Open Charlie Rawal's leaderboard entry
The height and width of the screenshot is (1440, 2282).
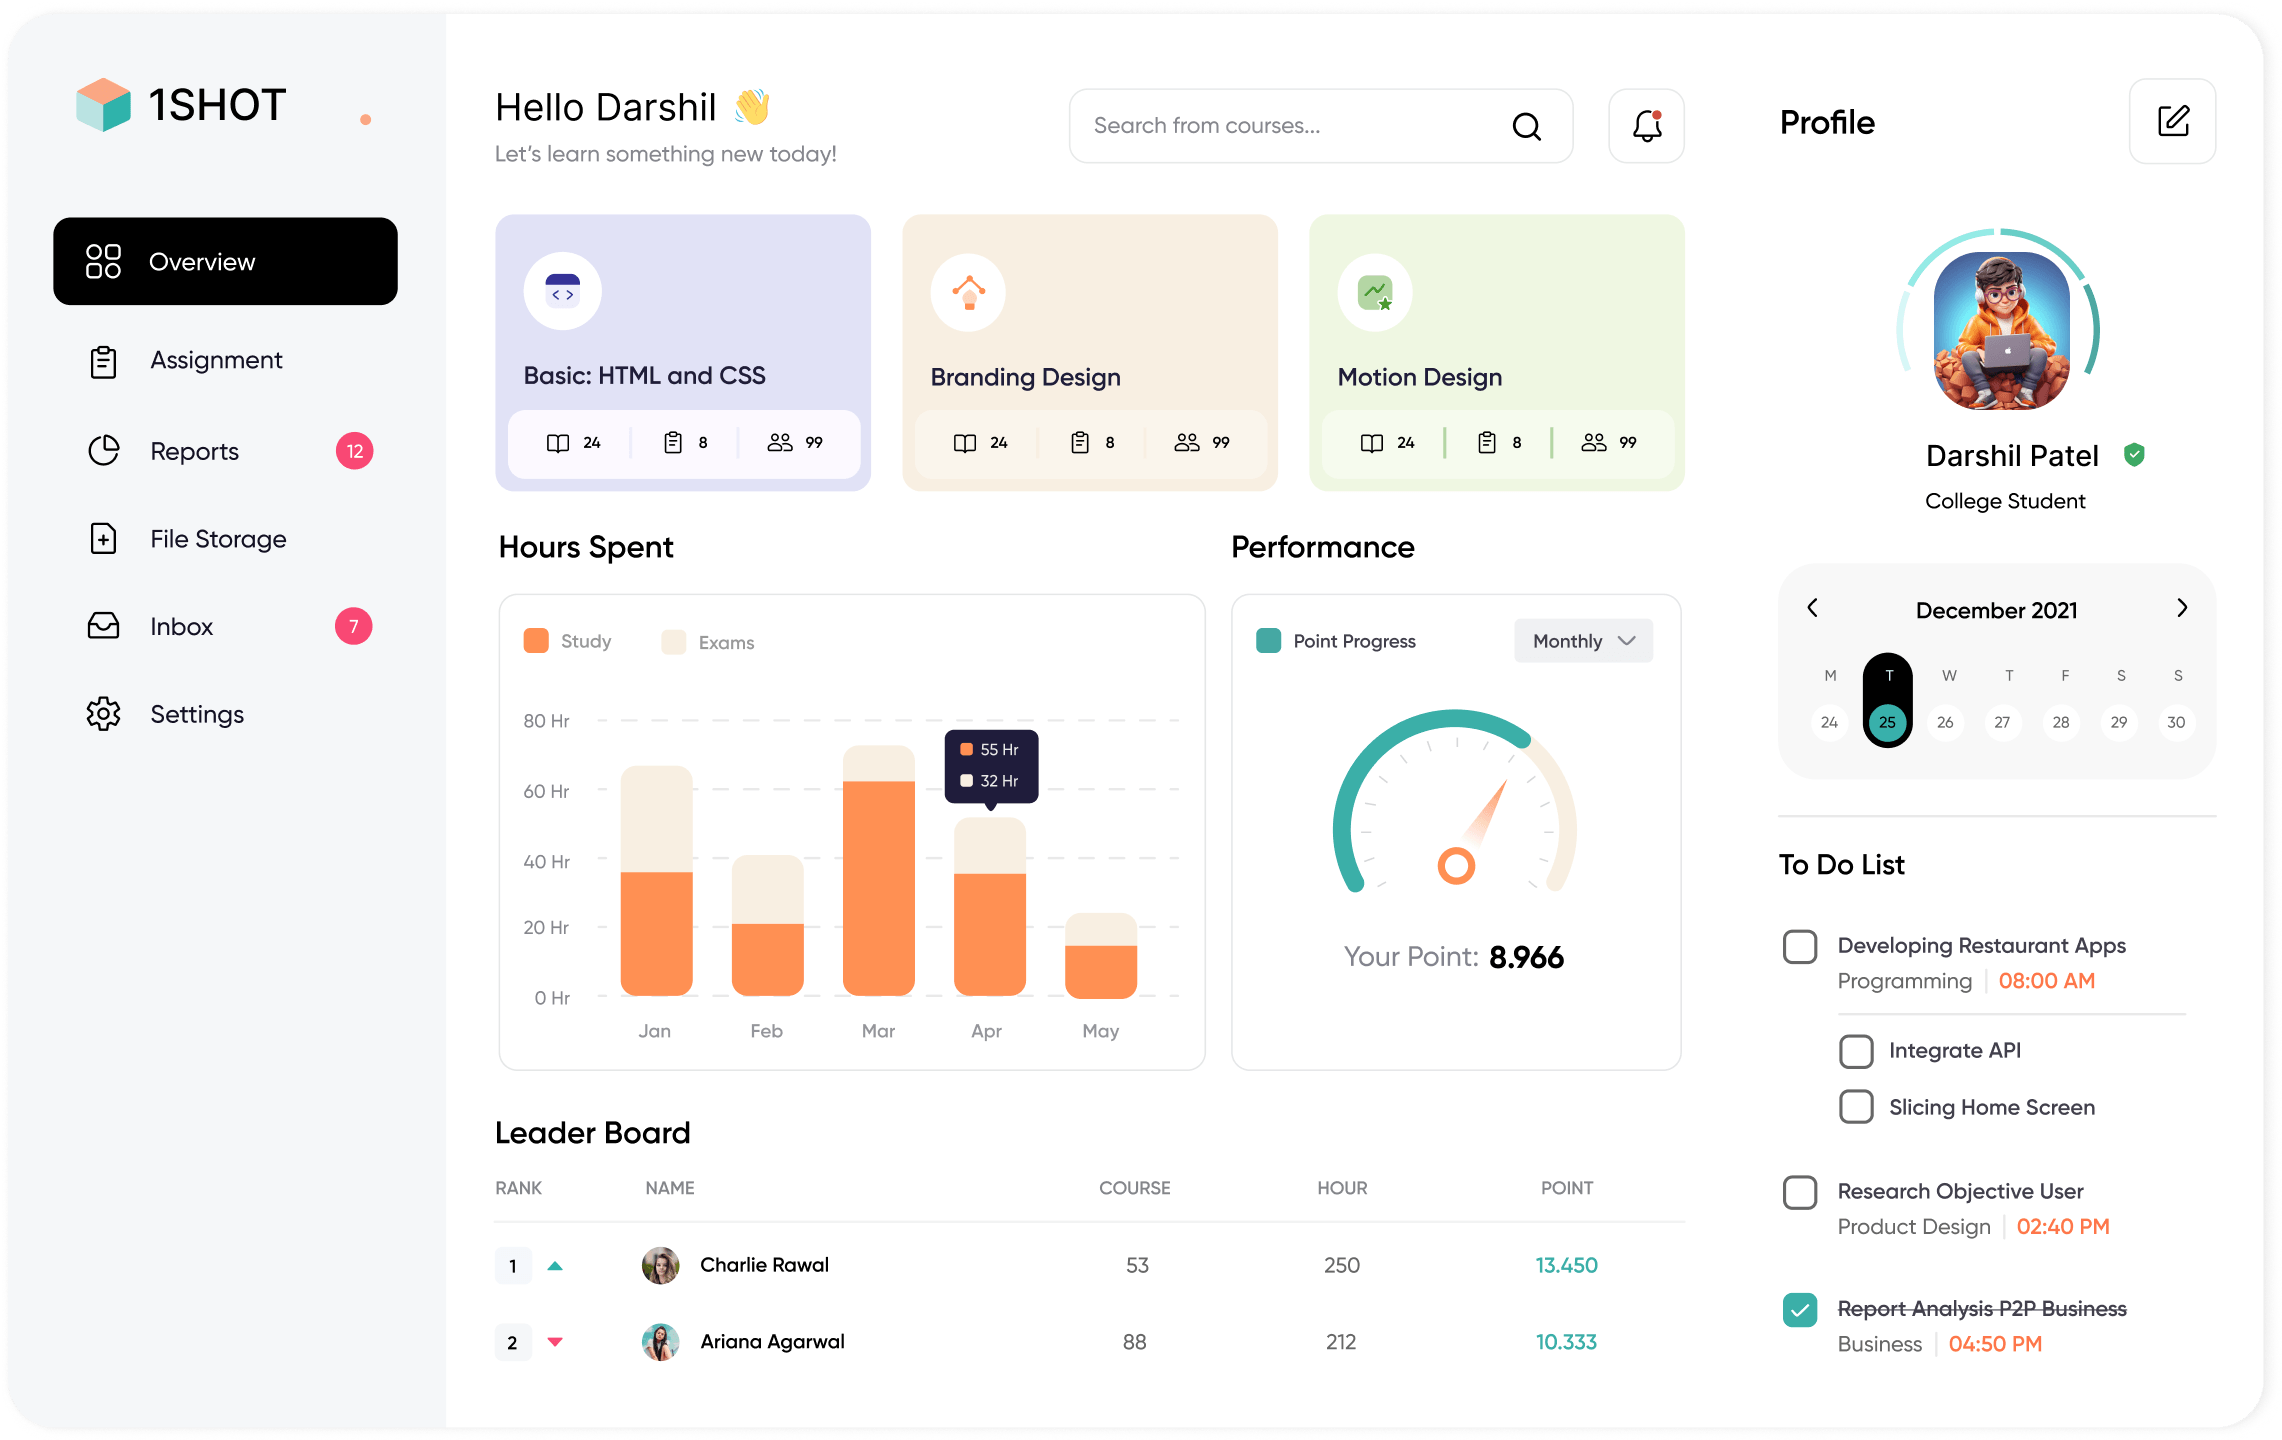click(x=764, y=1265)
